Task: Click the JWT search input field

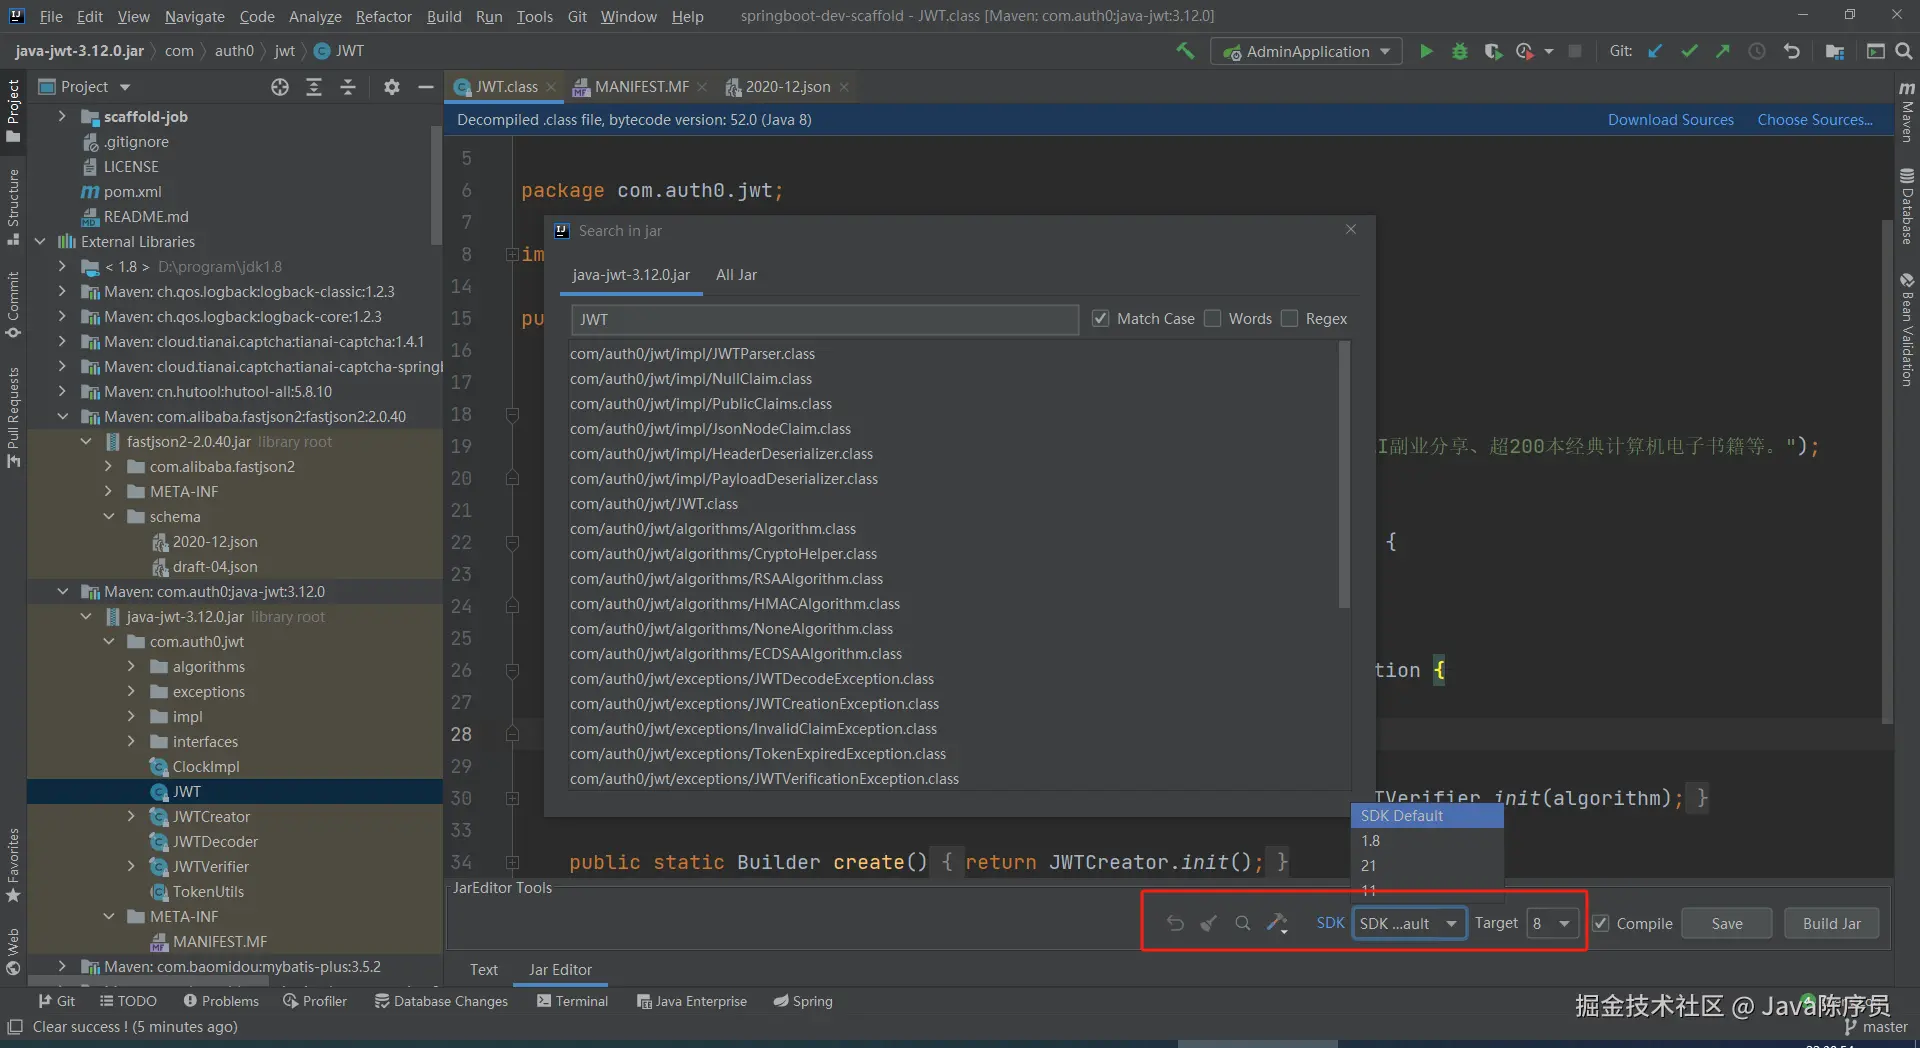Action: (x=824, y=319)
